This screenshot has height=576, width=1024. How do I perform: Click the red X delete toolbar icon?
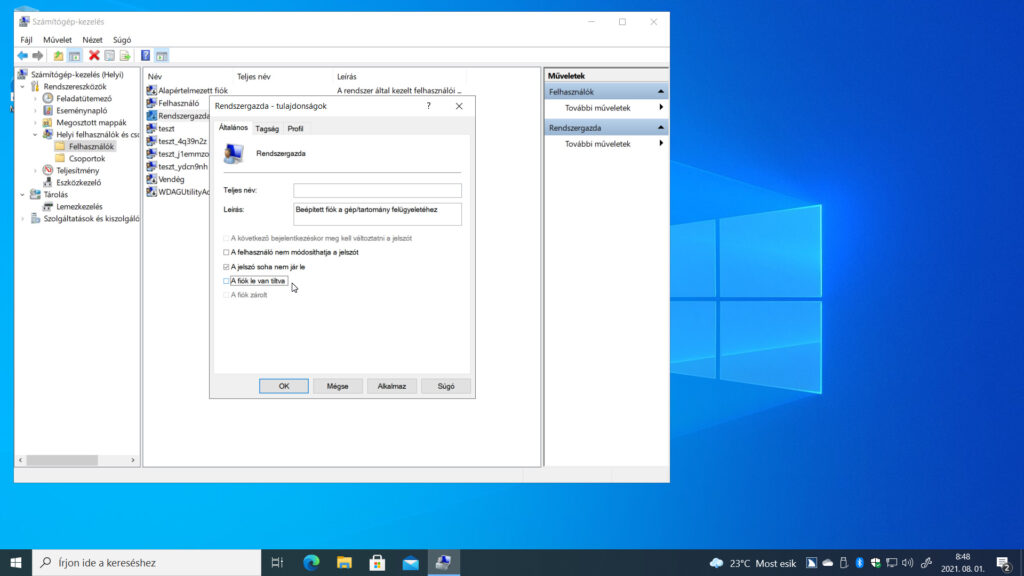[94, 56]
